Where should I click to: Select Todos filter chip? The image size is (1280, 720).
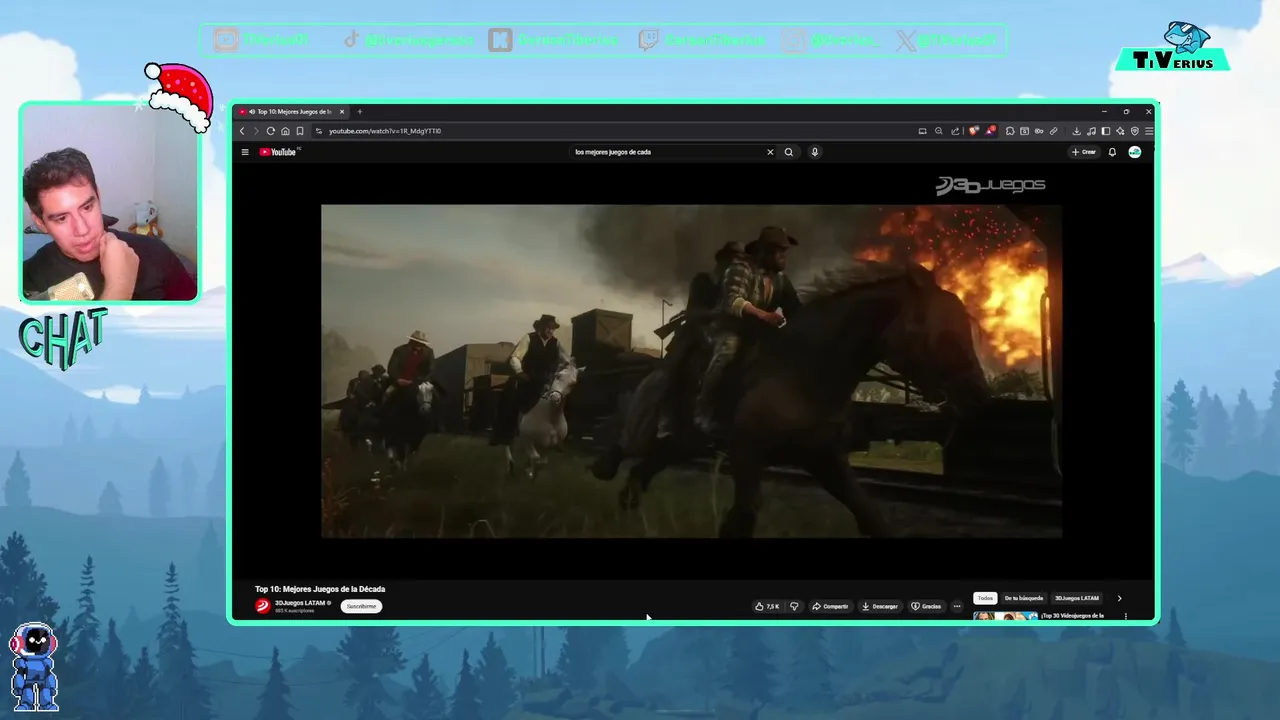click(x=985, y=598)
